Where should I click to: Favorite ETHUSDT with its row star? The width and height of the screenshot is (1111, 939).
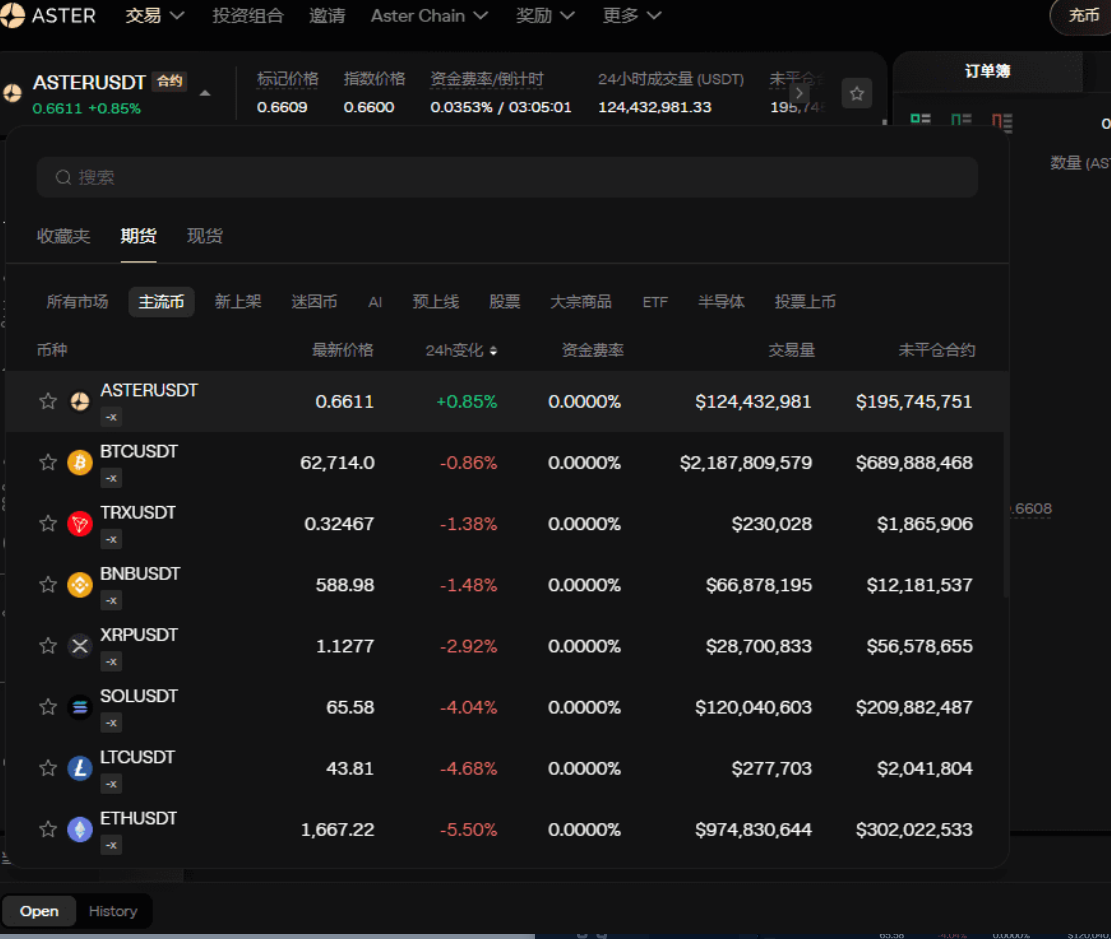[48, 829]
